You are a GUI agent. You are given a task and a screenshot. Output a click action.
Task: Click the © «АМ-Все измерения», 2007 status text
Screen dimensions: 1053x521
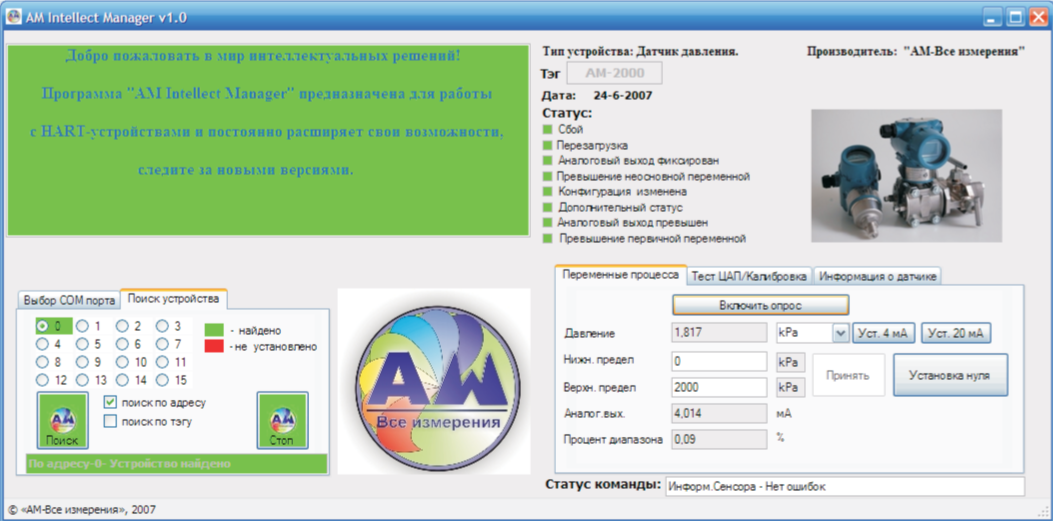click(x=81, y=510)
